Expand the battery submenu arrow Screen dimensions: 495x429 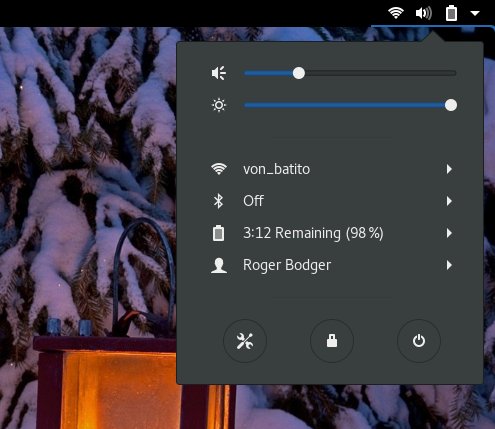449,233
